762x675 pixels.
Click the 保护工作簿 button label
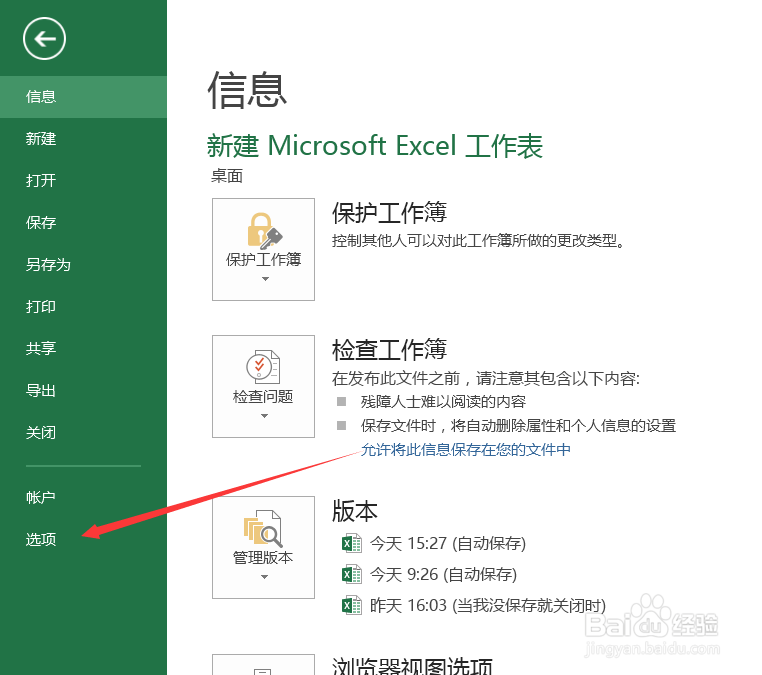click(x=263, y=260)
